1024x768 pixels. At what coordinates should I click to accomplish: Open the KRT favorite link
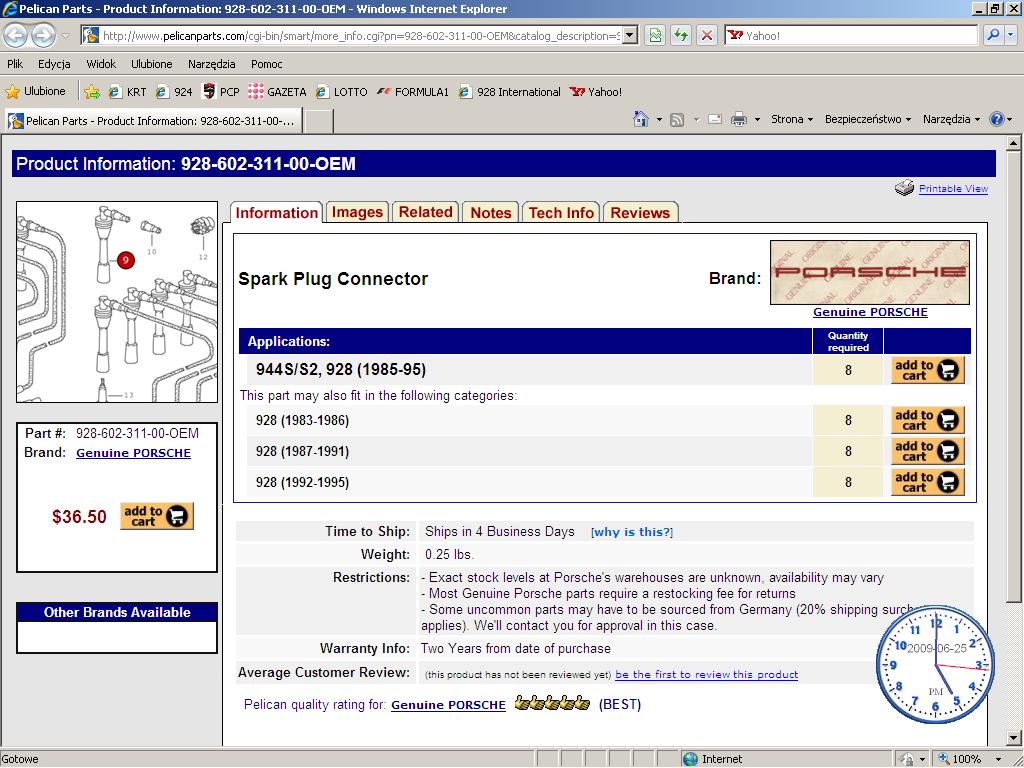(128, 92)
